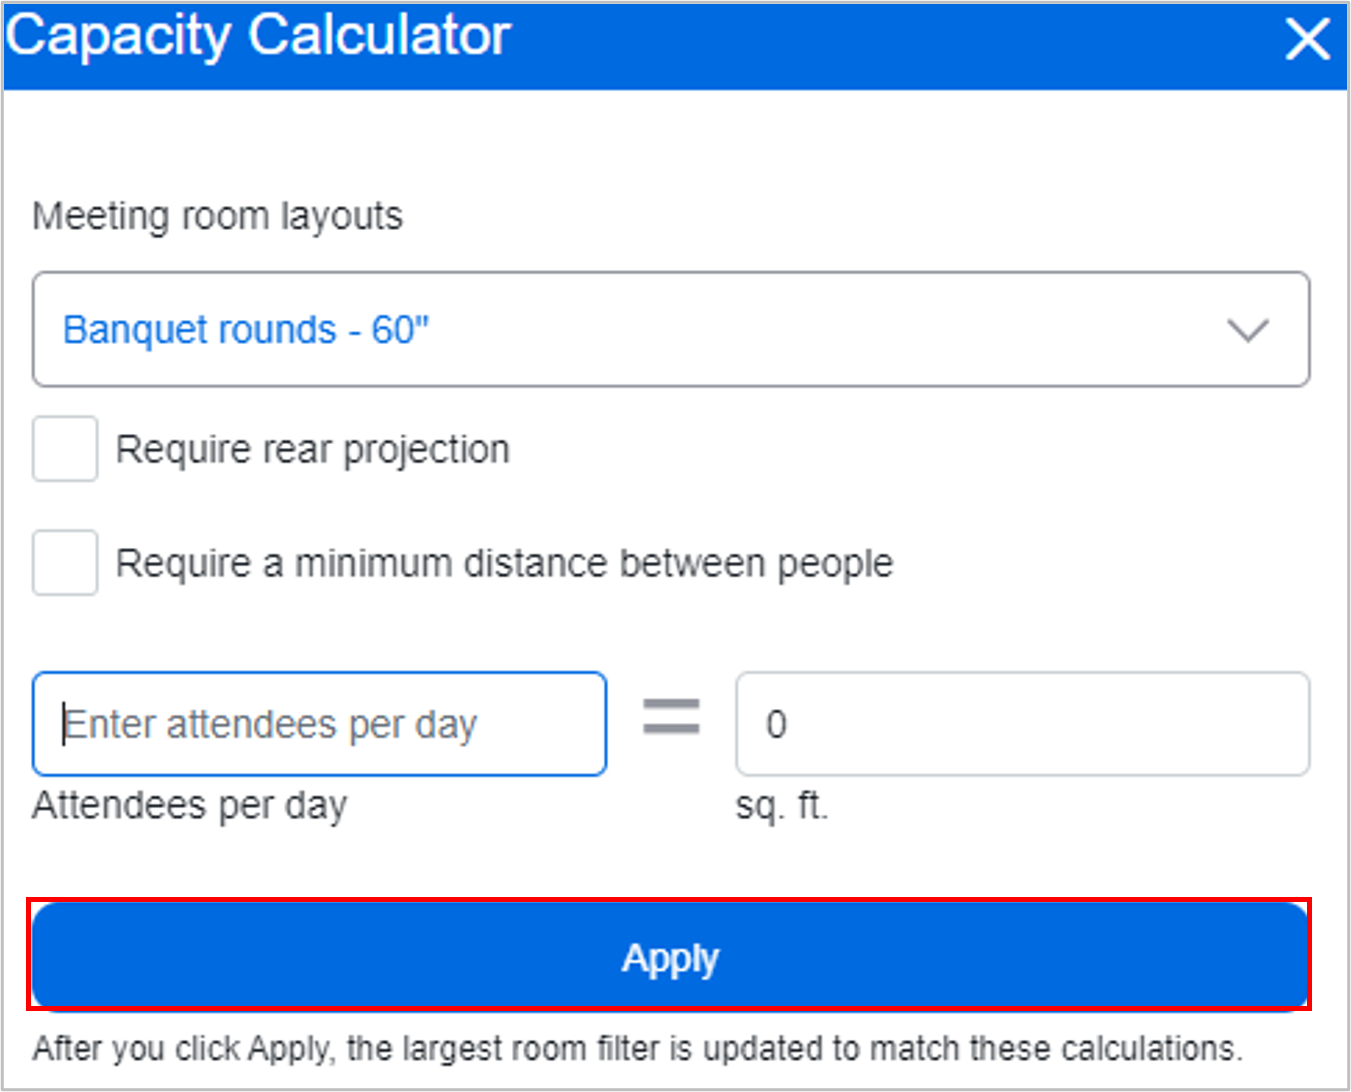Tick the minimum distance between people checkbox
The image size is (1351, 1092).
click(x=65, y=563)
